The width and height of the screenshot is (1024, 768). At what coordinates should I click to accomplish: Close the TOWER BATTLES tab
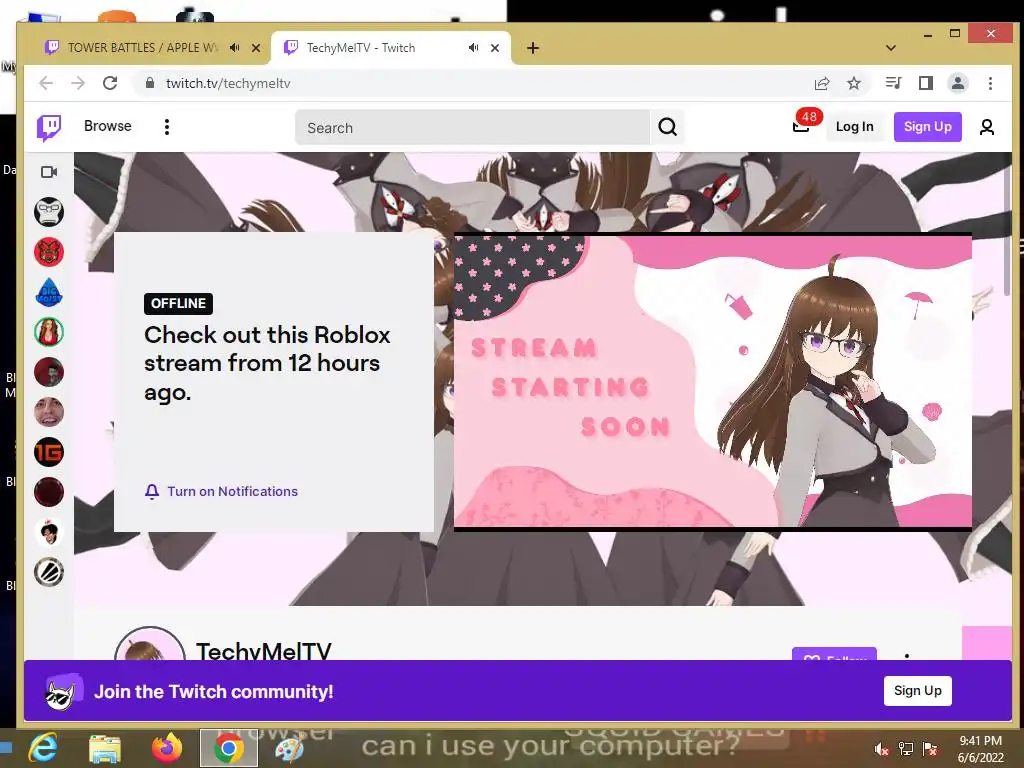coord(256,48)
